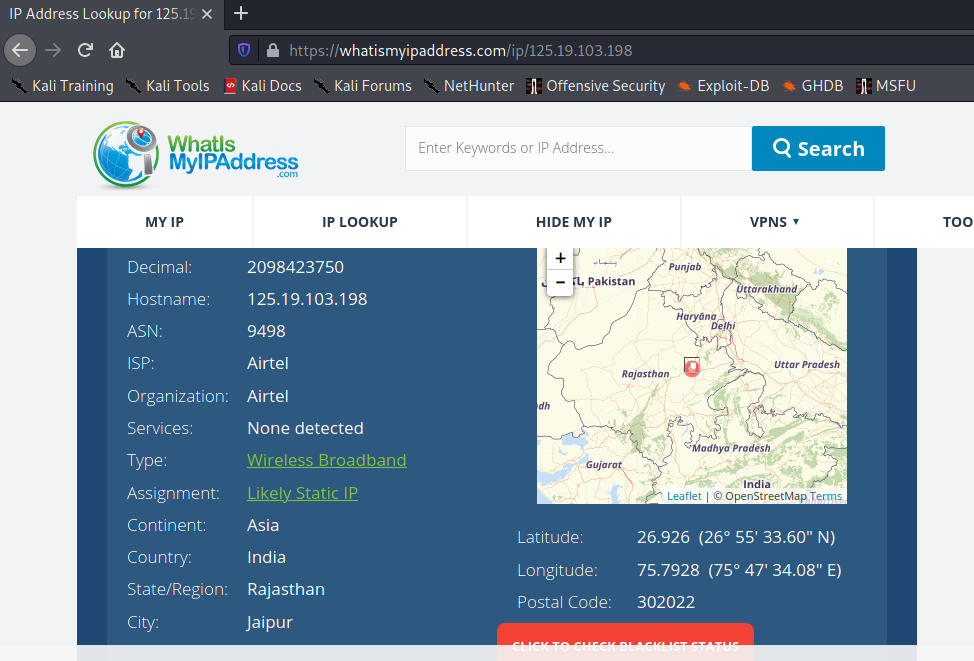Open the Wireless Broadband type link
Image resolution: width=974 pixels, height=661 pixels.
point(327,460)
